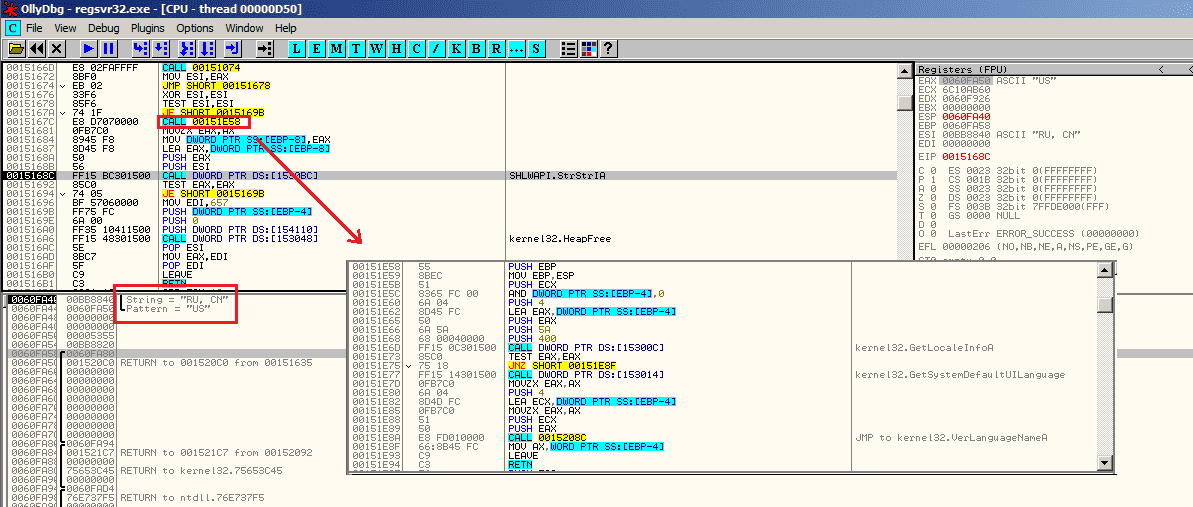The height and width of the screenshot is (507, 1193).
Task: Open the Help menu
Action: [286, 28]
